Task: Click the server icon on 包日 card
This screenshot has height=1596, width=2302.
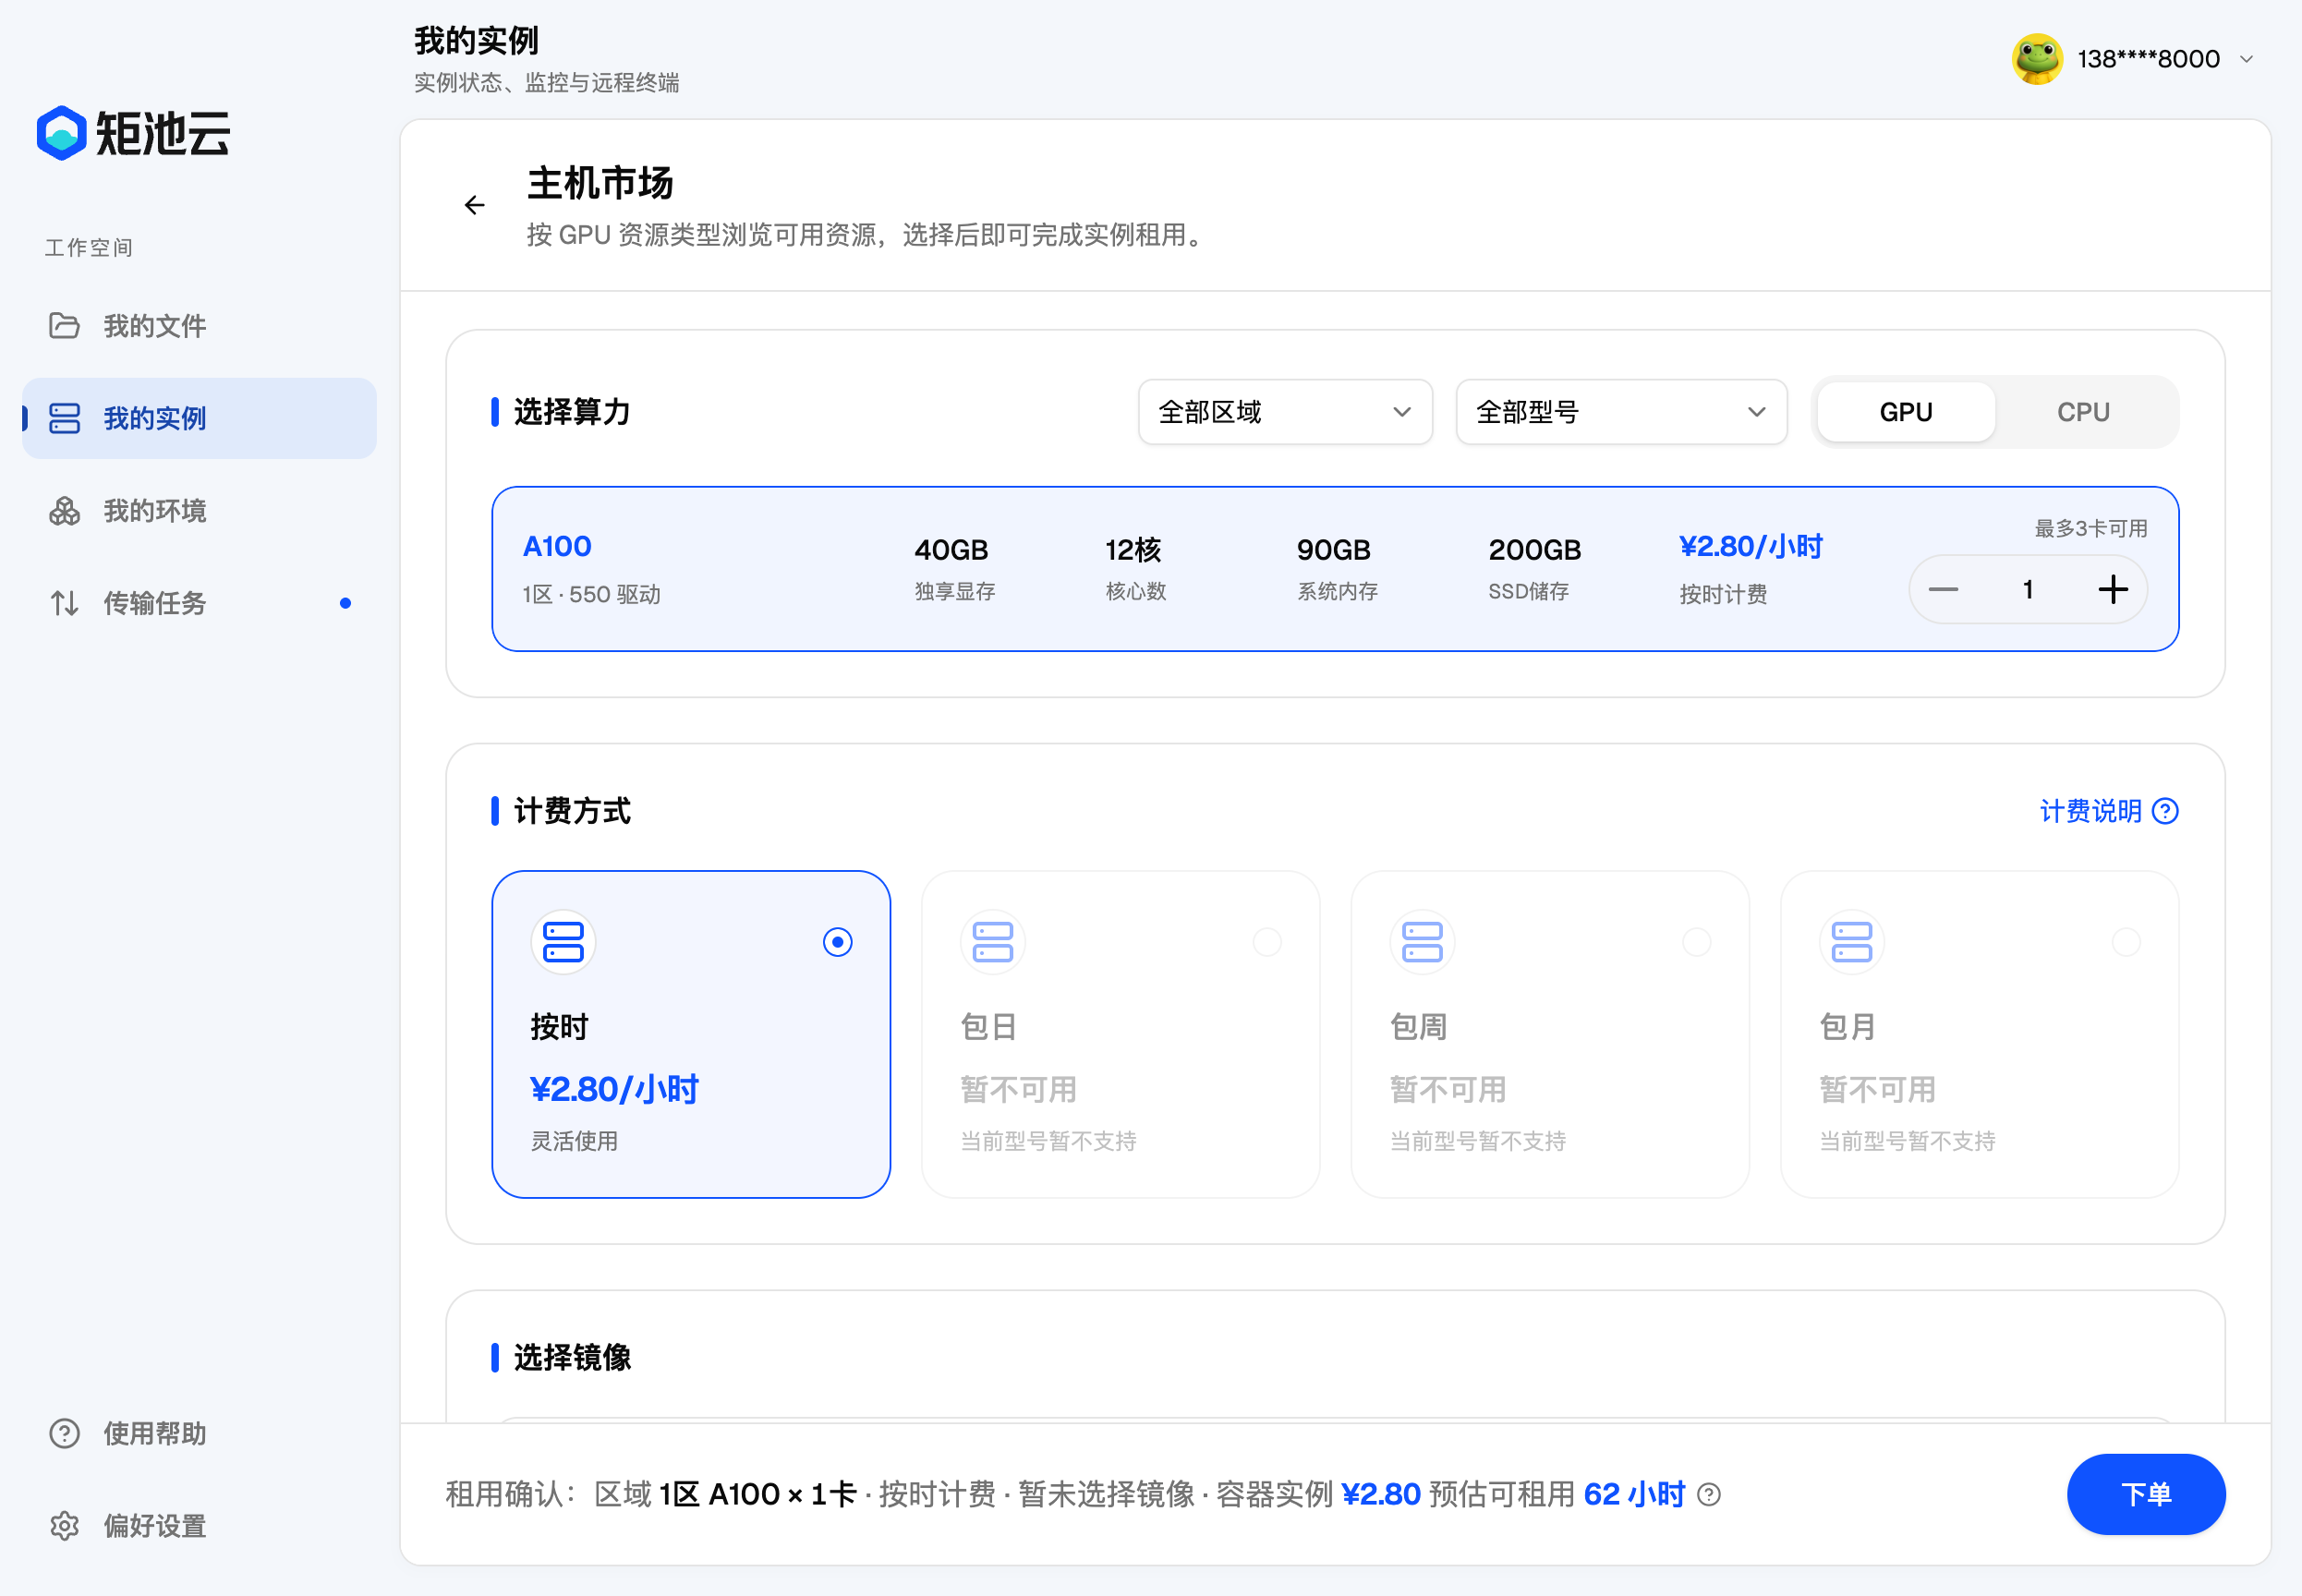Action: (993, 942)
